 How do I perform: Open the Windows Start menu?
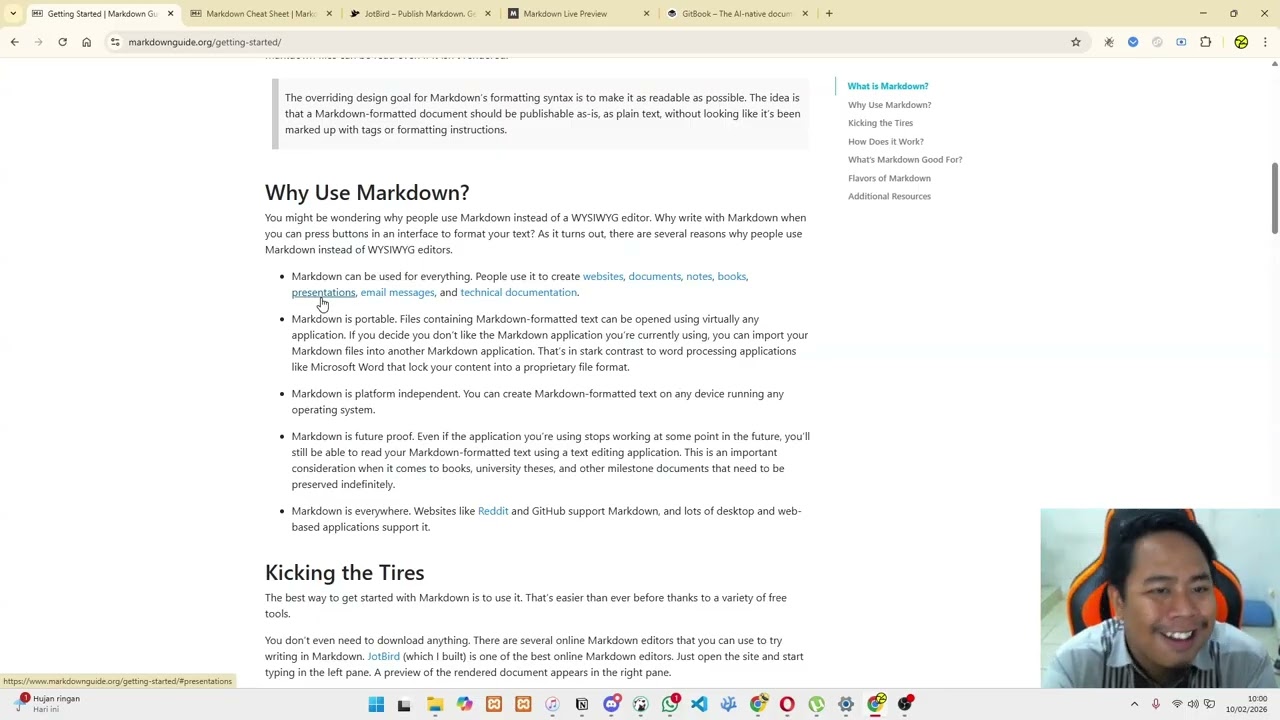click(x=376, y=704)
